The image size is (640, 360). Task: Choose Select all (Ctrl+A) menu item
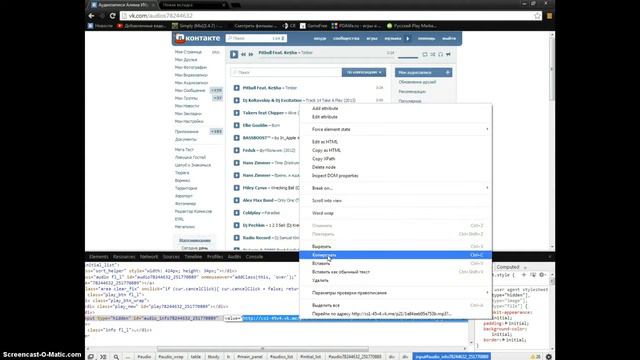point(395,305)
